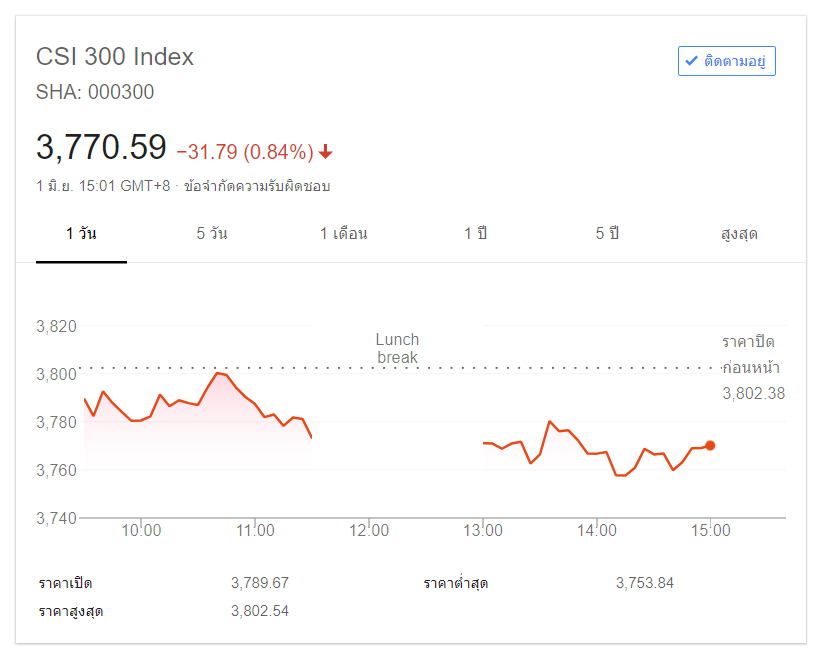Click the 11:00 time axis label
The height and width of the screenshot is (653, 820).
coord(255,531)
